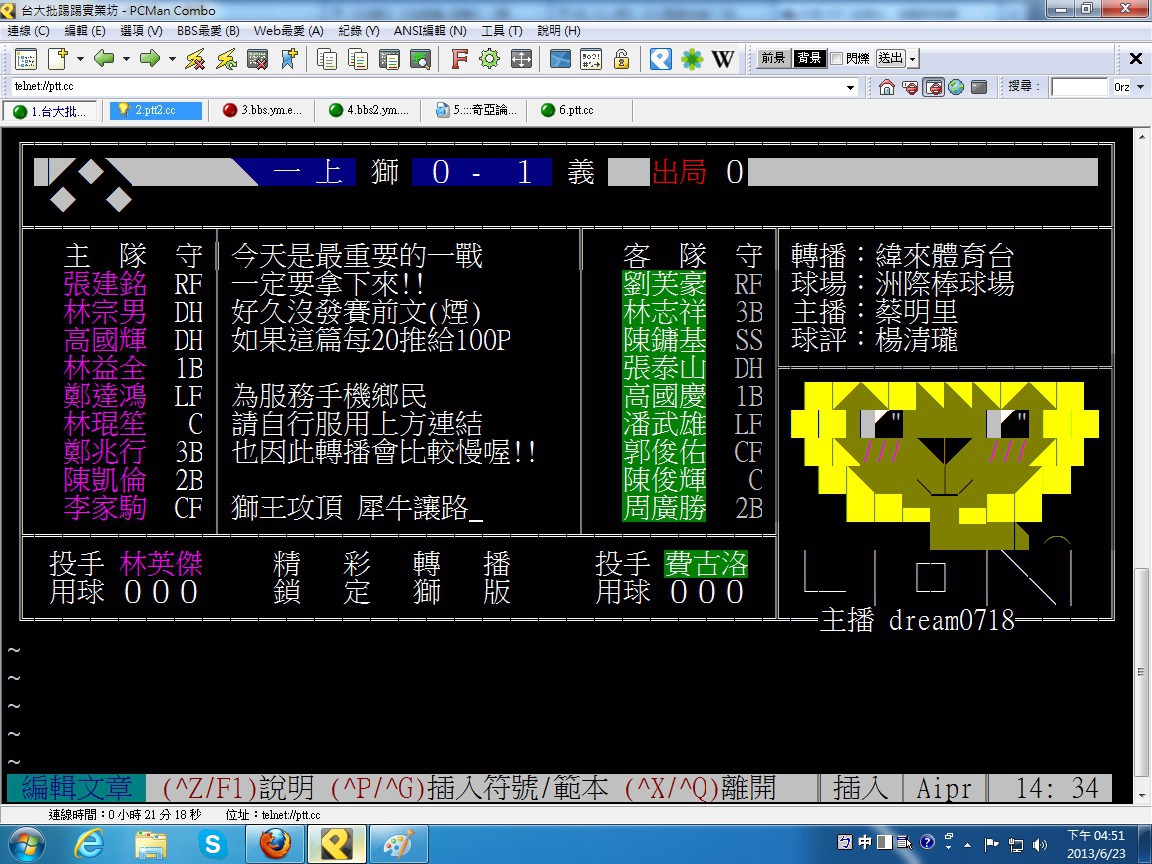Click the symbols table icon
Viewport: 1152px width, 864px height.
[591, 59]
